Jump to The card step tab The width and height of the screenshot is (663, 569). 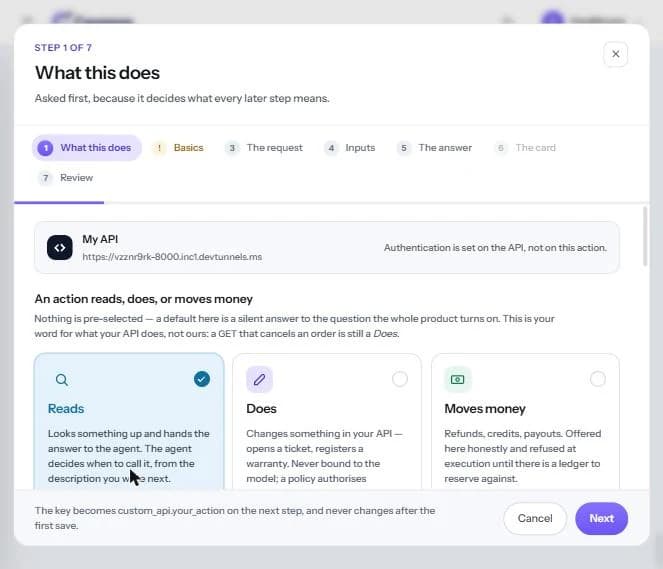[x=525, y=148]
